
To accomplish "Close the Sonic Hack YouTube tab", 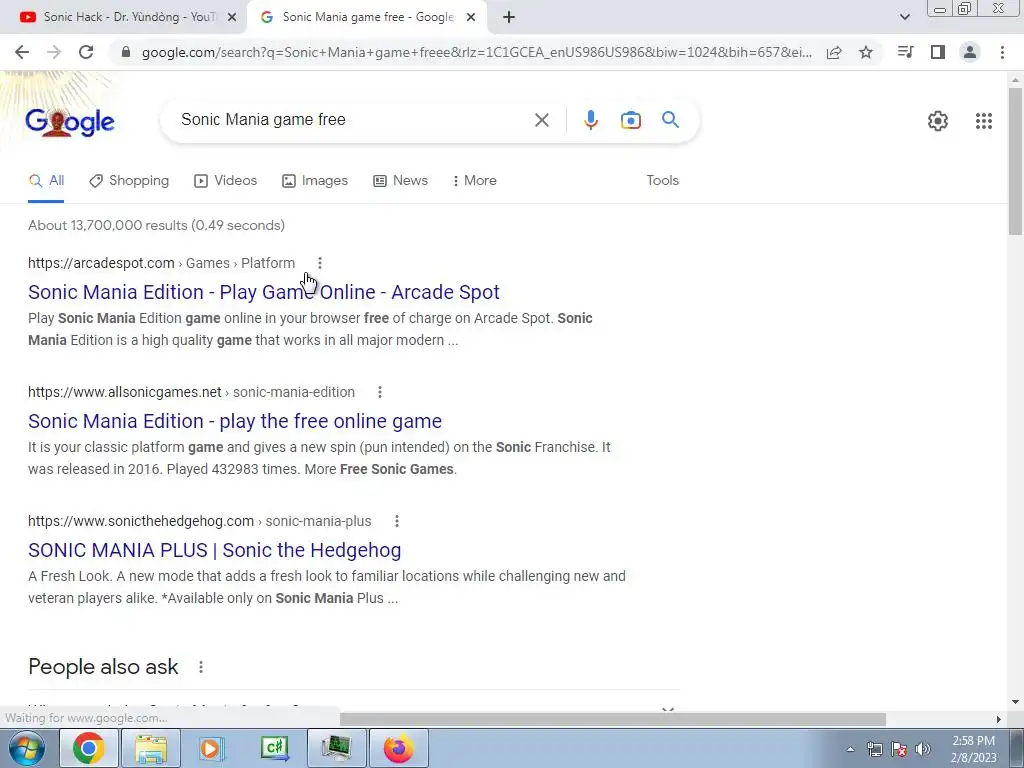I will tap(231, 18).
